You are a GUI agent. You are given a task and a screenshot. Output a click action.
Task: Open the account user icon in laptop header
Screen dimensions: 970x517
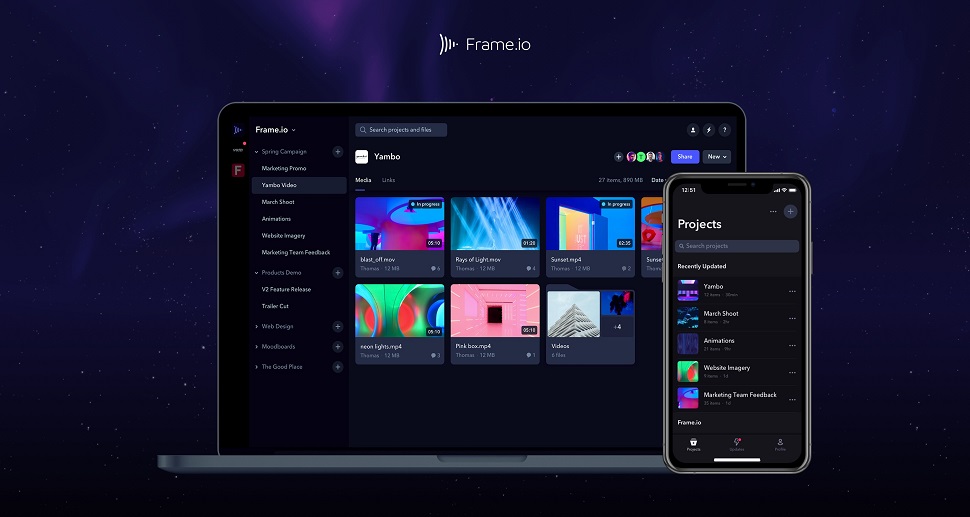[692, 130]
